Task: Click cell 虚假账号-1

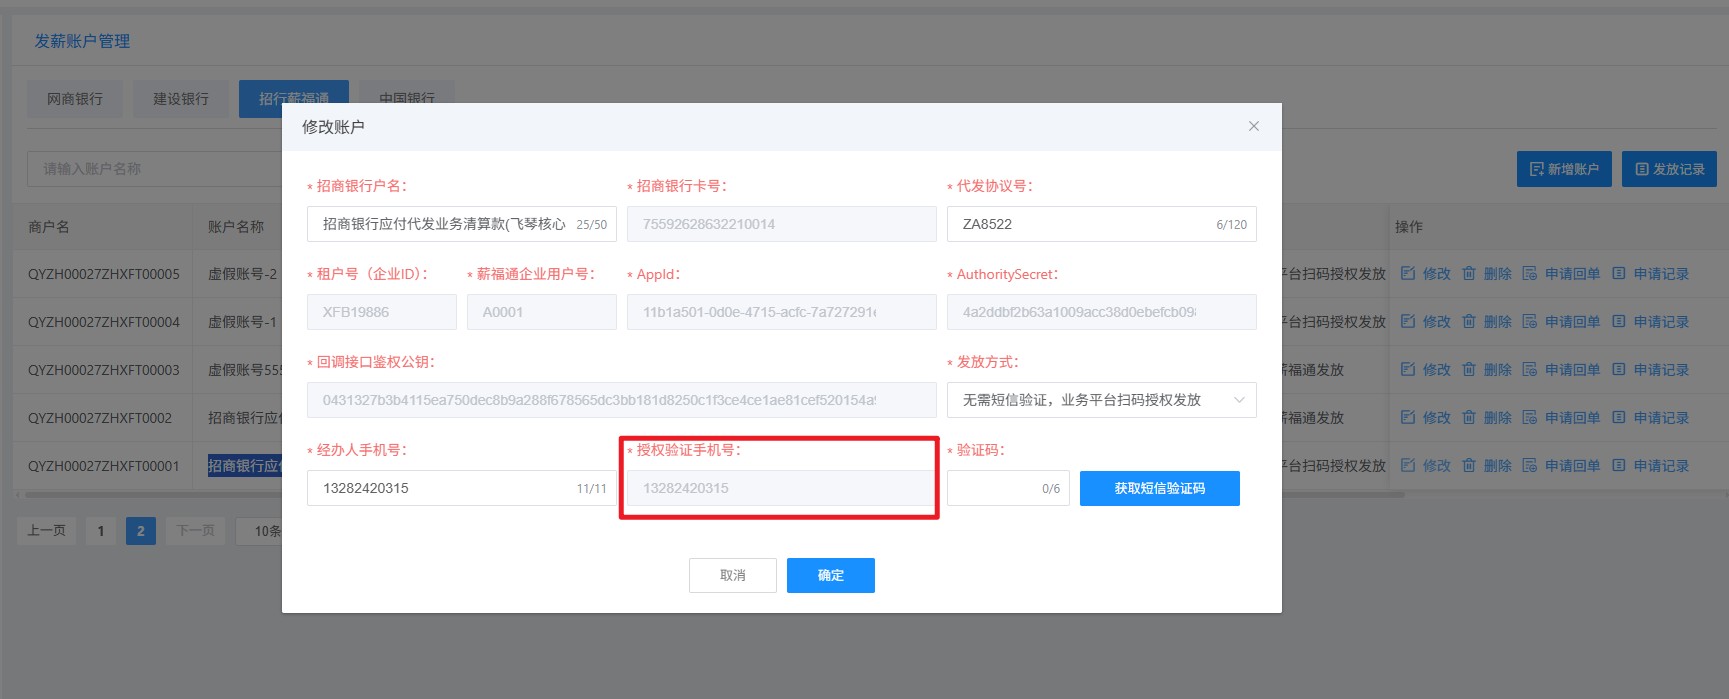Action: click(x=242, y=322)
